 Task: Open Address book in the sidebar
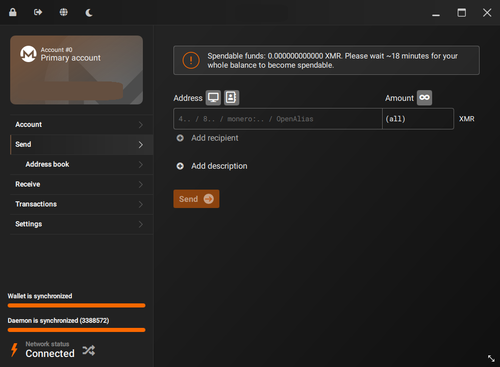[82, 164]
